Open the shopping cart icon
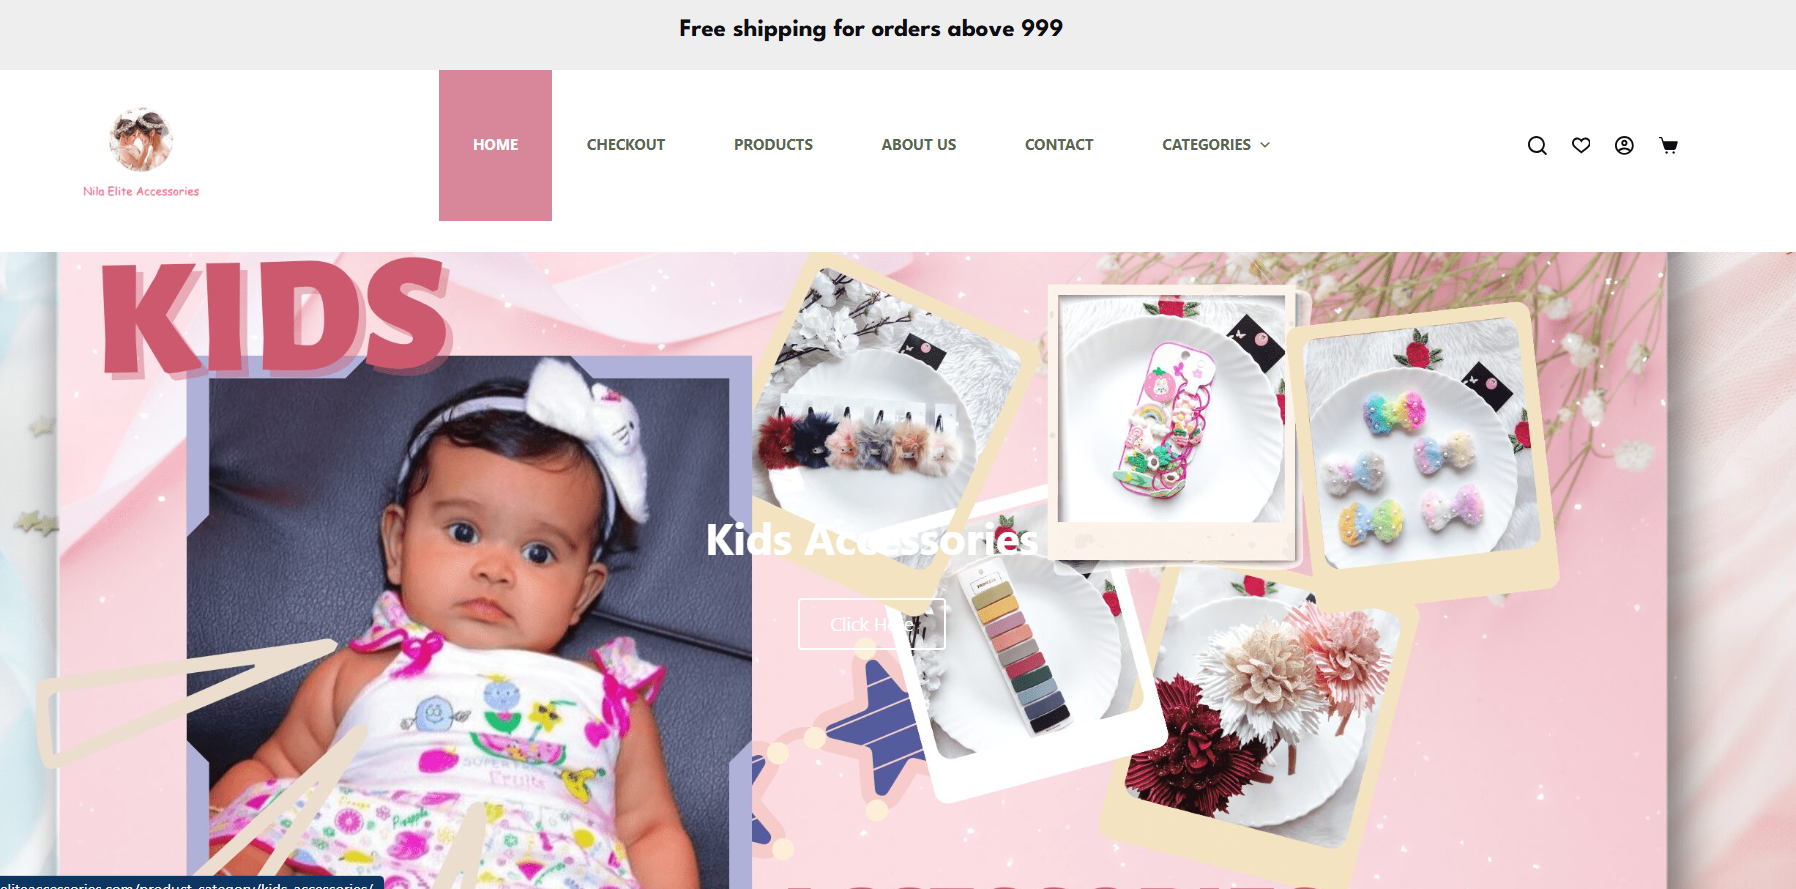 point(1668,145)
